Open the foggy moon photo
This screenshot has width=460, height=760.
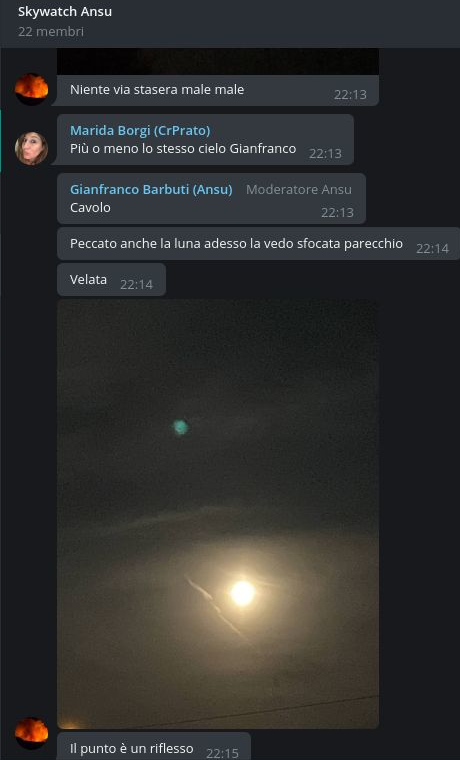click(218, 514)
